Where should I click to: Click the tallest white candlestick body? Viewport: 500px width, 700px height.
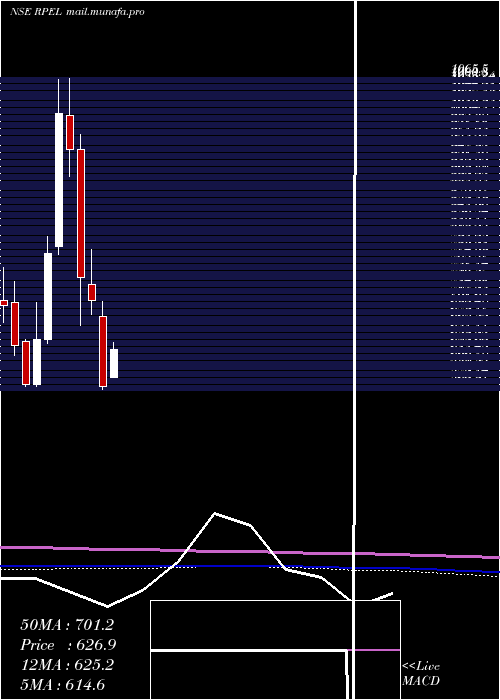(x=59, y=180)
